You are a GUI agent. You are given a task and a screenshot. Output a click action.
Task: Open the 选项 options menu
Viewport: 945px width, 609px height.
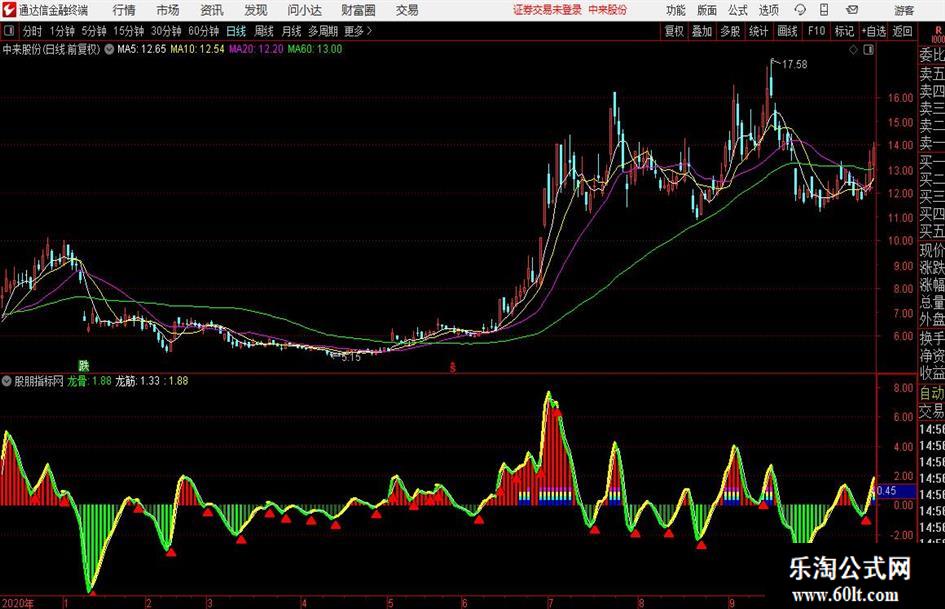click(x=768, y=10)
